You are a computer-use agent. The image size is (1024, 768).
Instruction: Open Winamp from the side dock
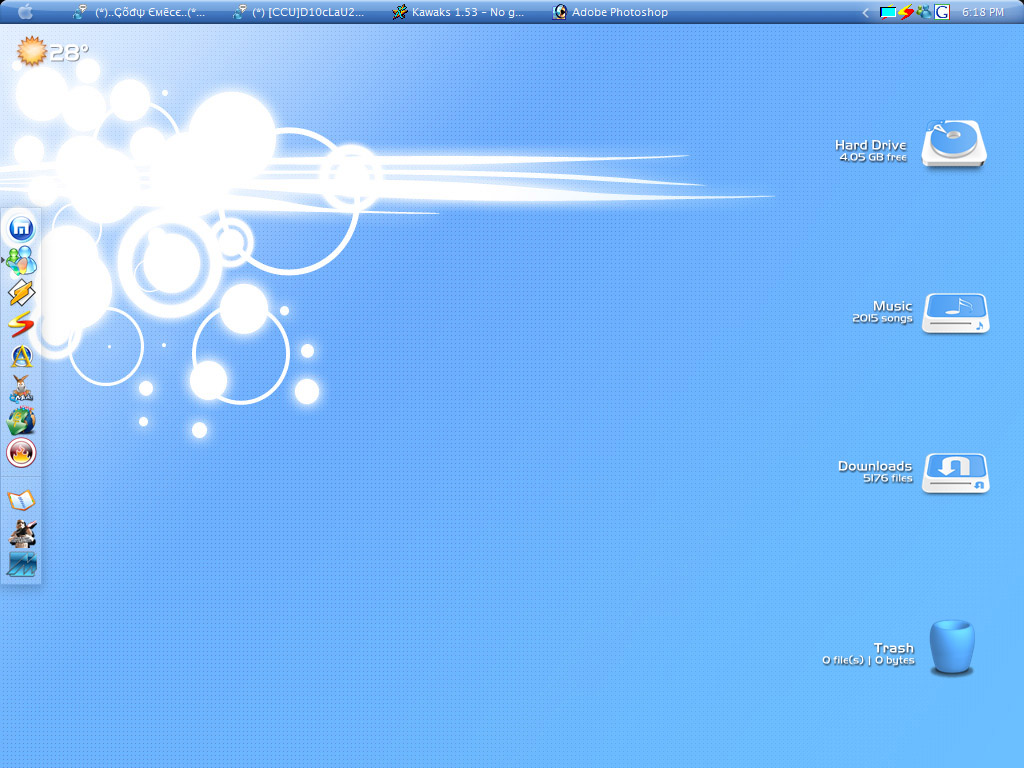[x=22, y=292]
